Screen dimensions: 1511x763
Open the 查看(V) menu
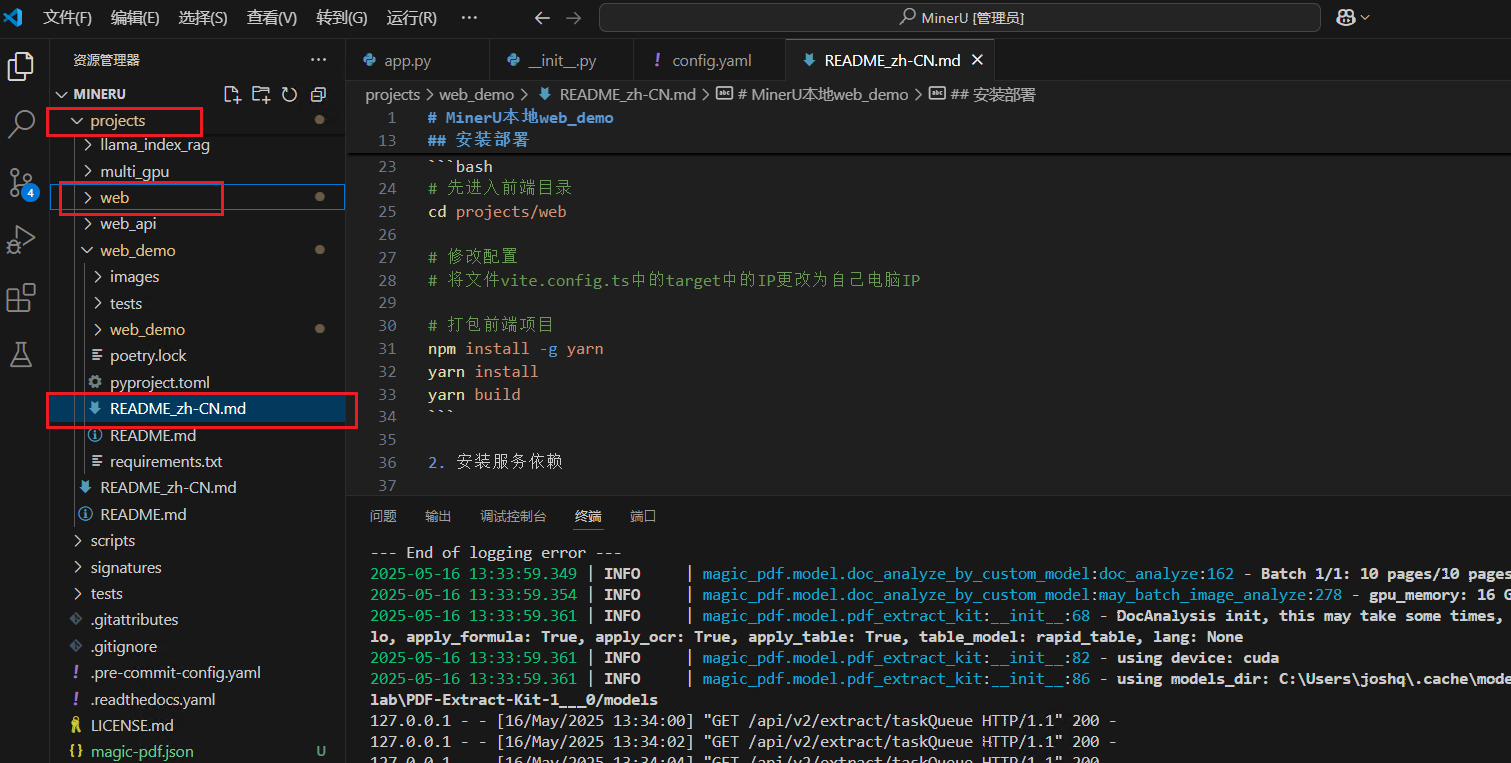click(272, 18)
